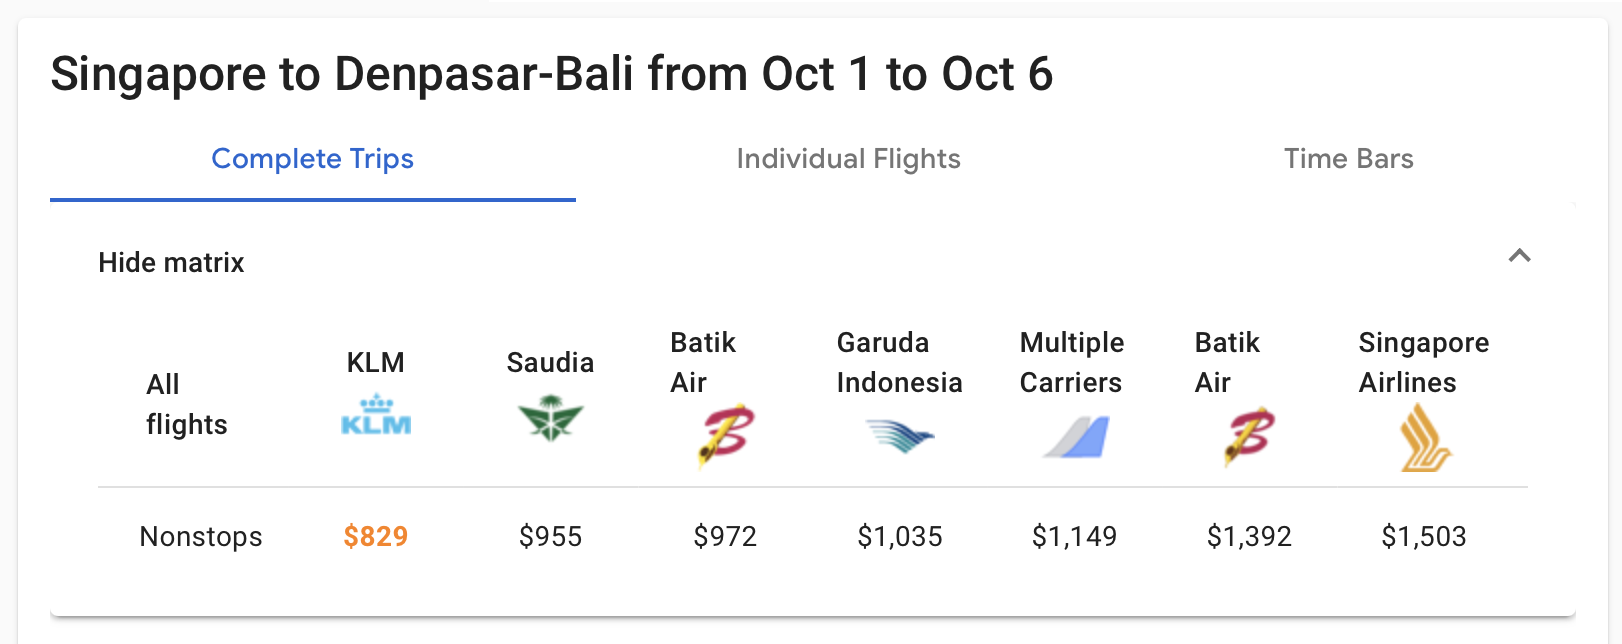
Task: Pick the $972 Batik Air fare
Action: pos(725,537)
